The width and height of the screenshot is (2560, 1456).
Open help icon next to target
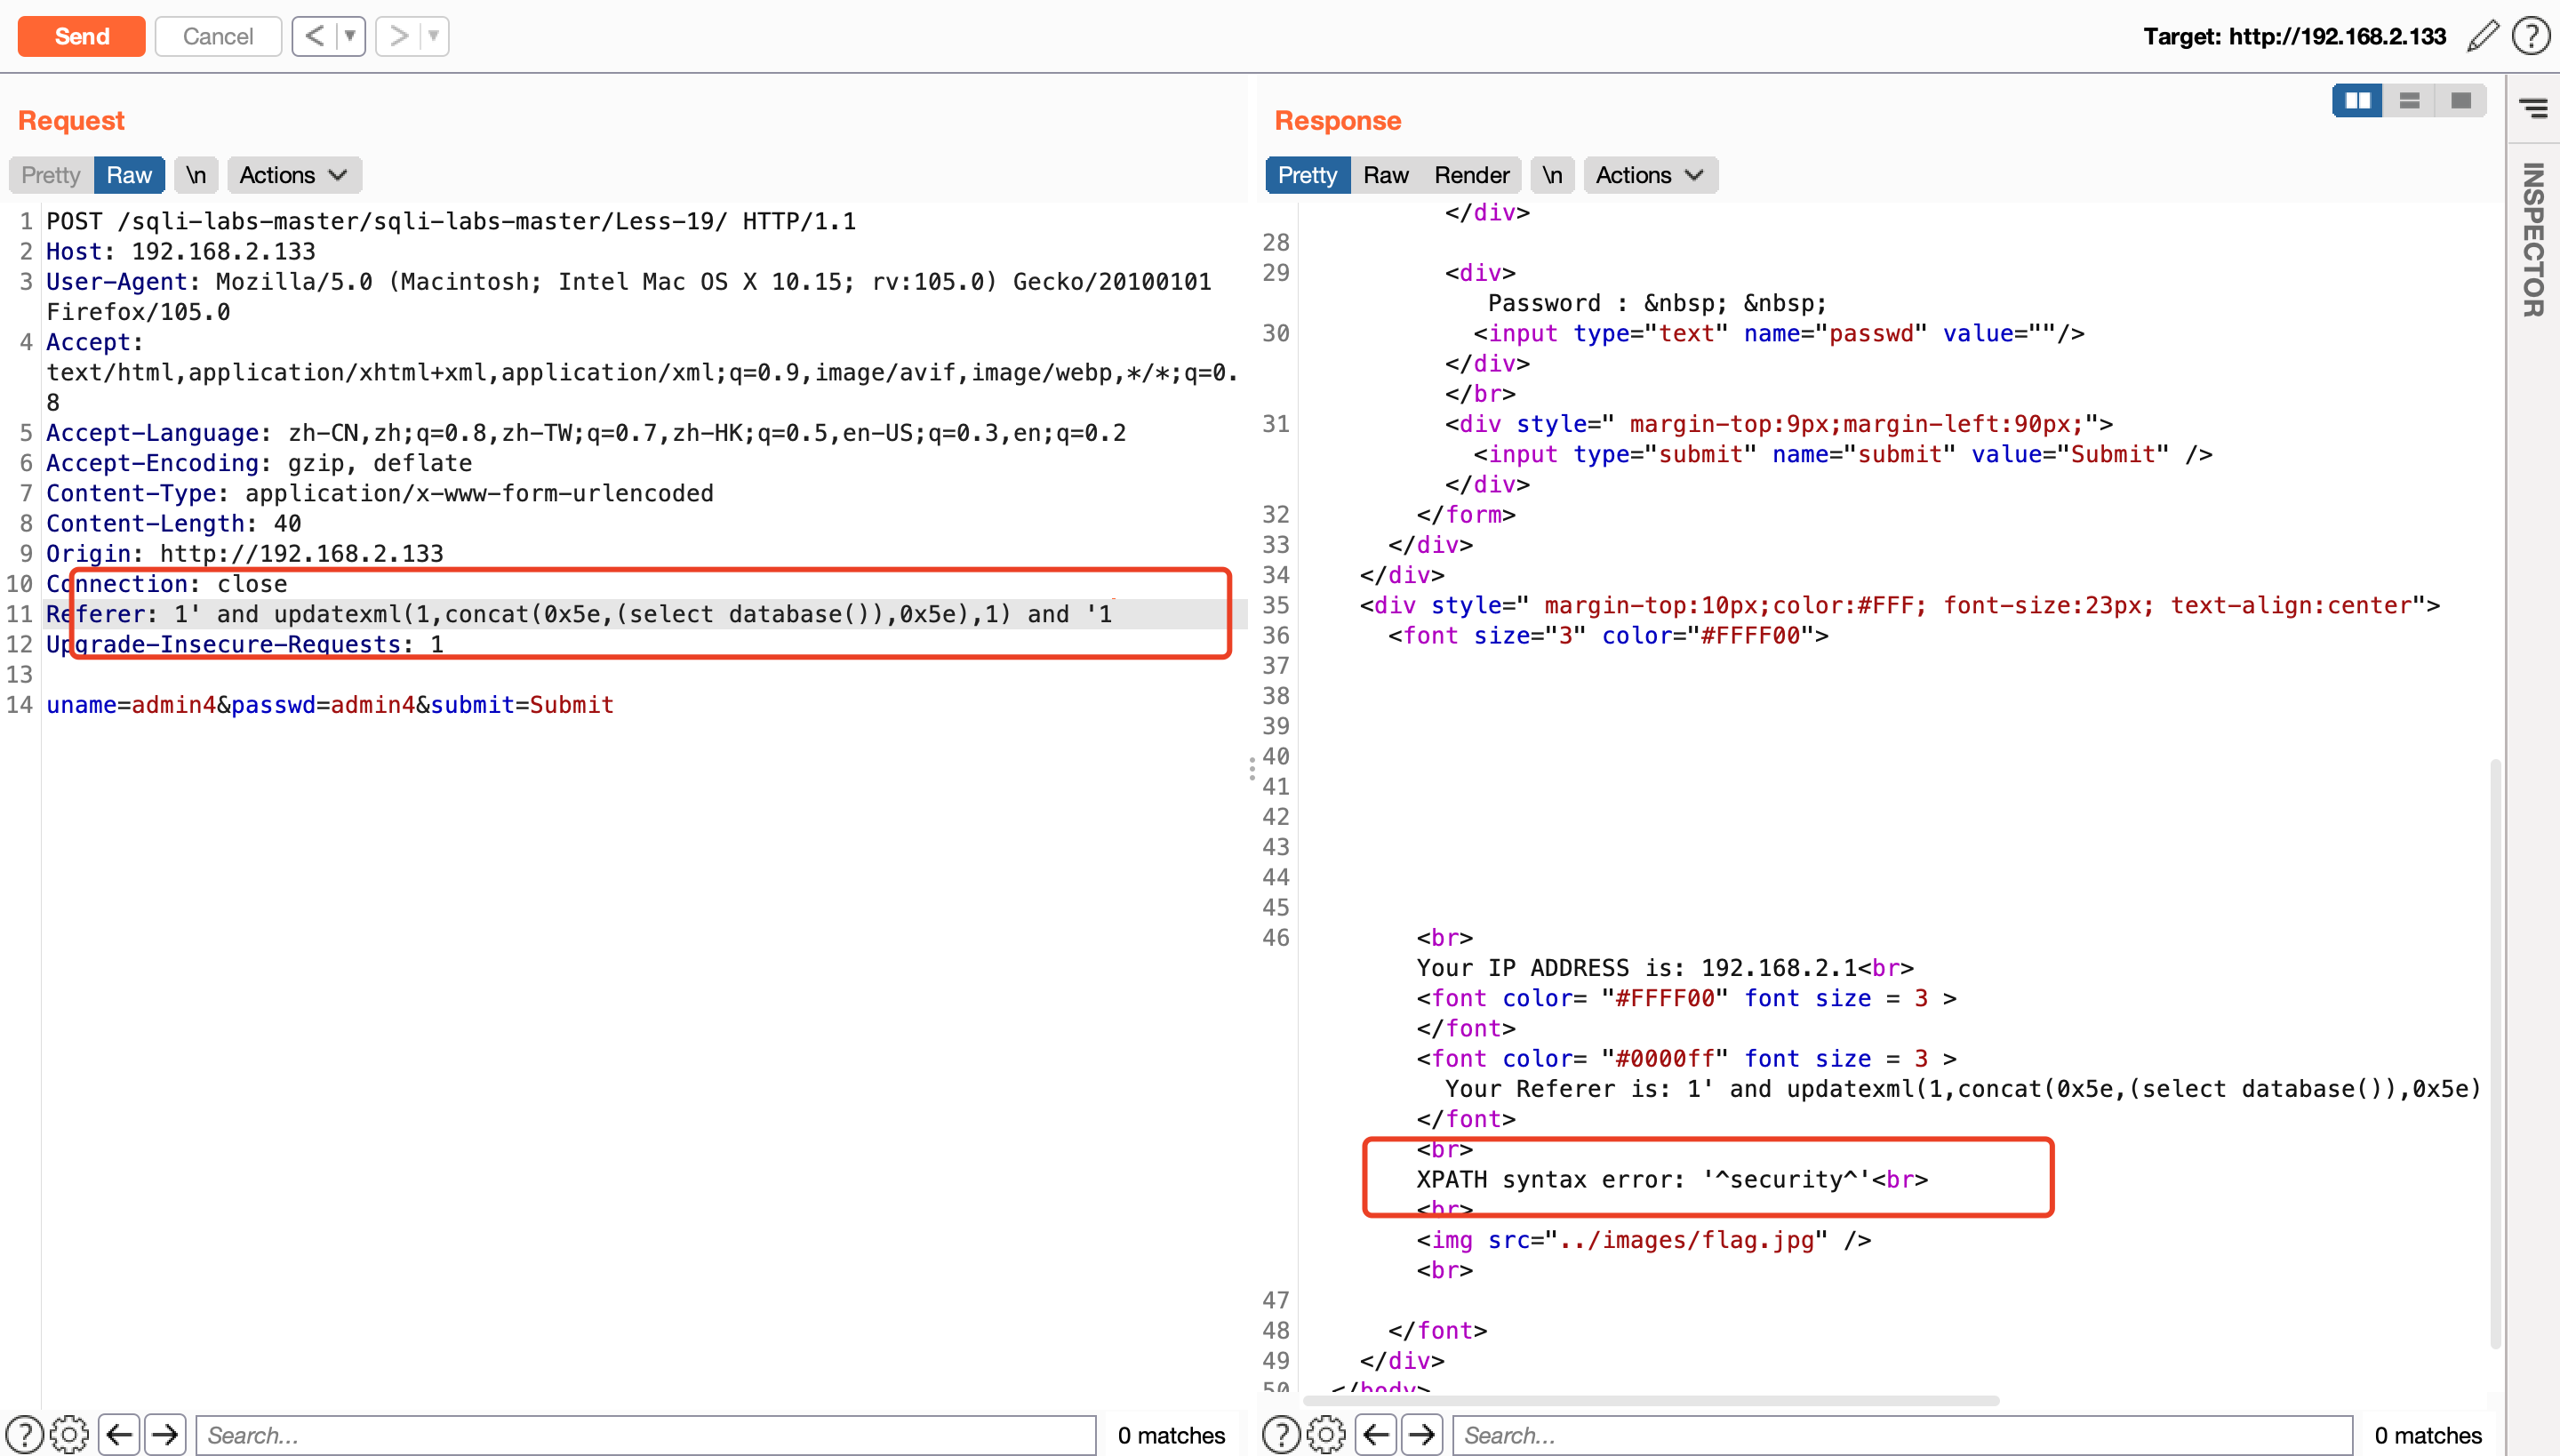click(2531, 36)
